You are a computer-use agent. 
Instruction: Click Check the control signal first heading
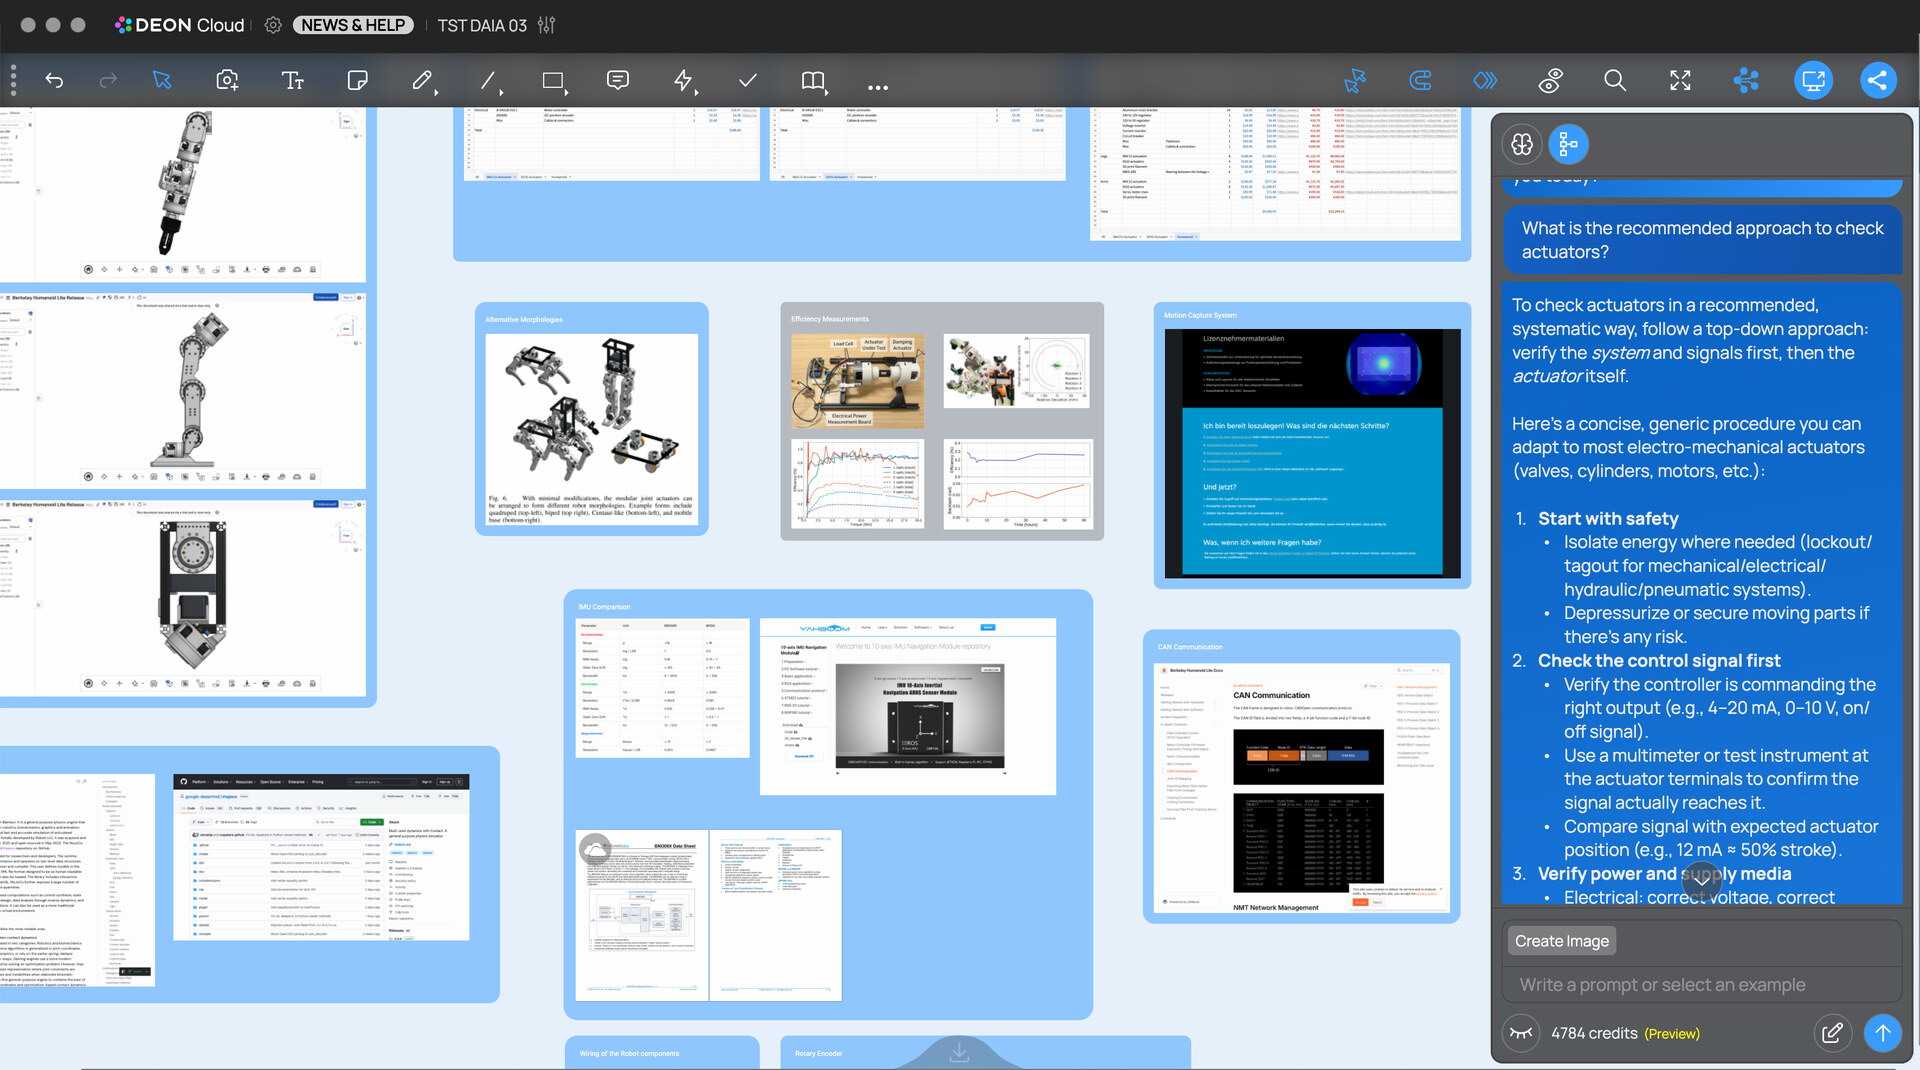pyautogui.click(x=1659, y=661)
